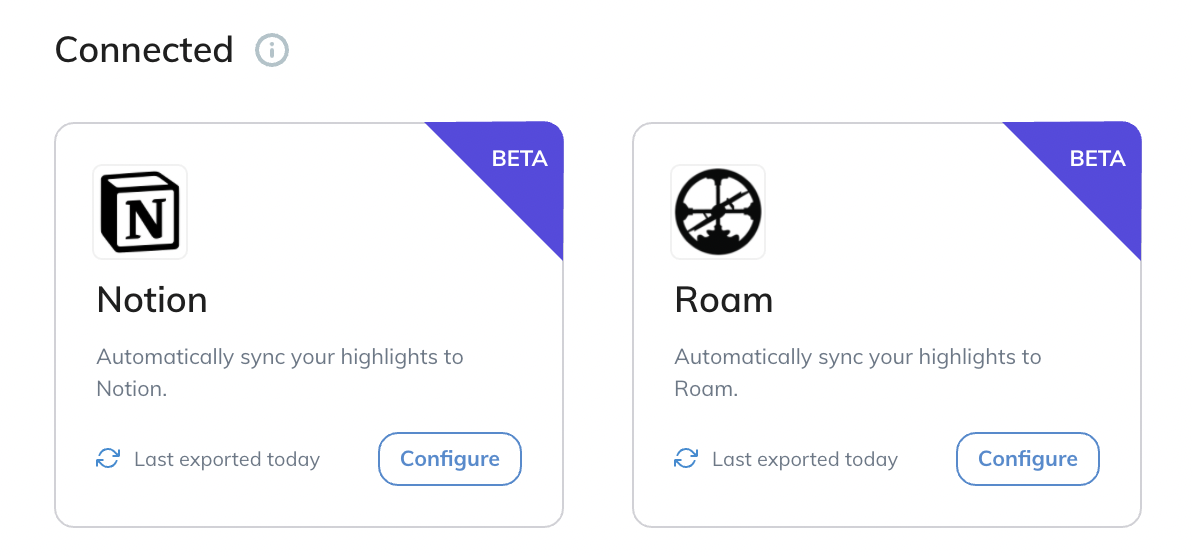1192x556 pixels.
Task: Click the BETA badge on the Notion card
Action: click(x=519, y=159)
